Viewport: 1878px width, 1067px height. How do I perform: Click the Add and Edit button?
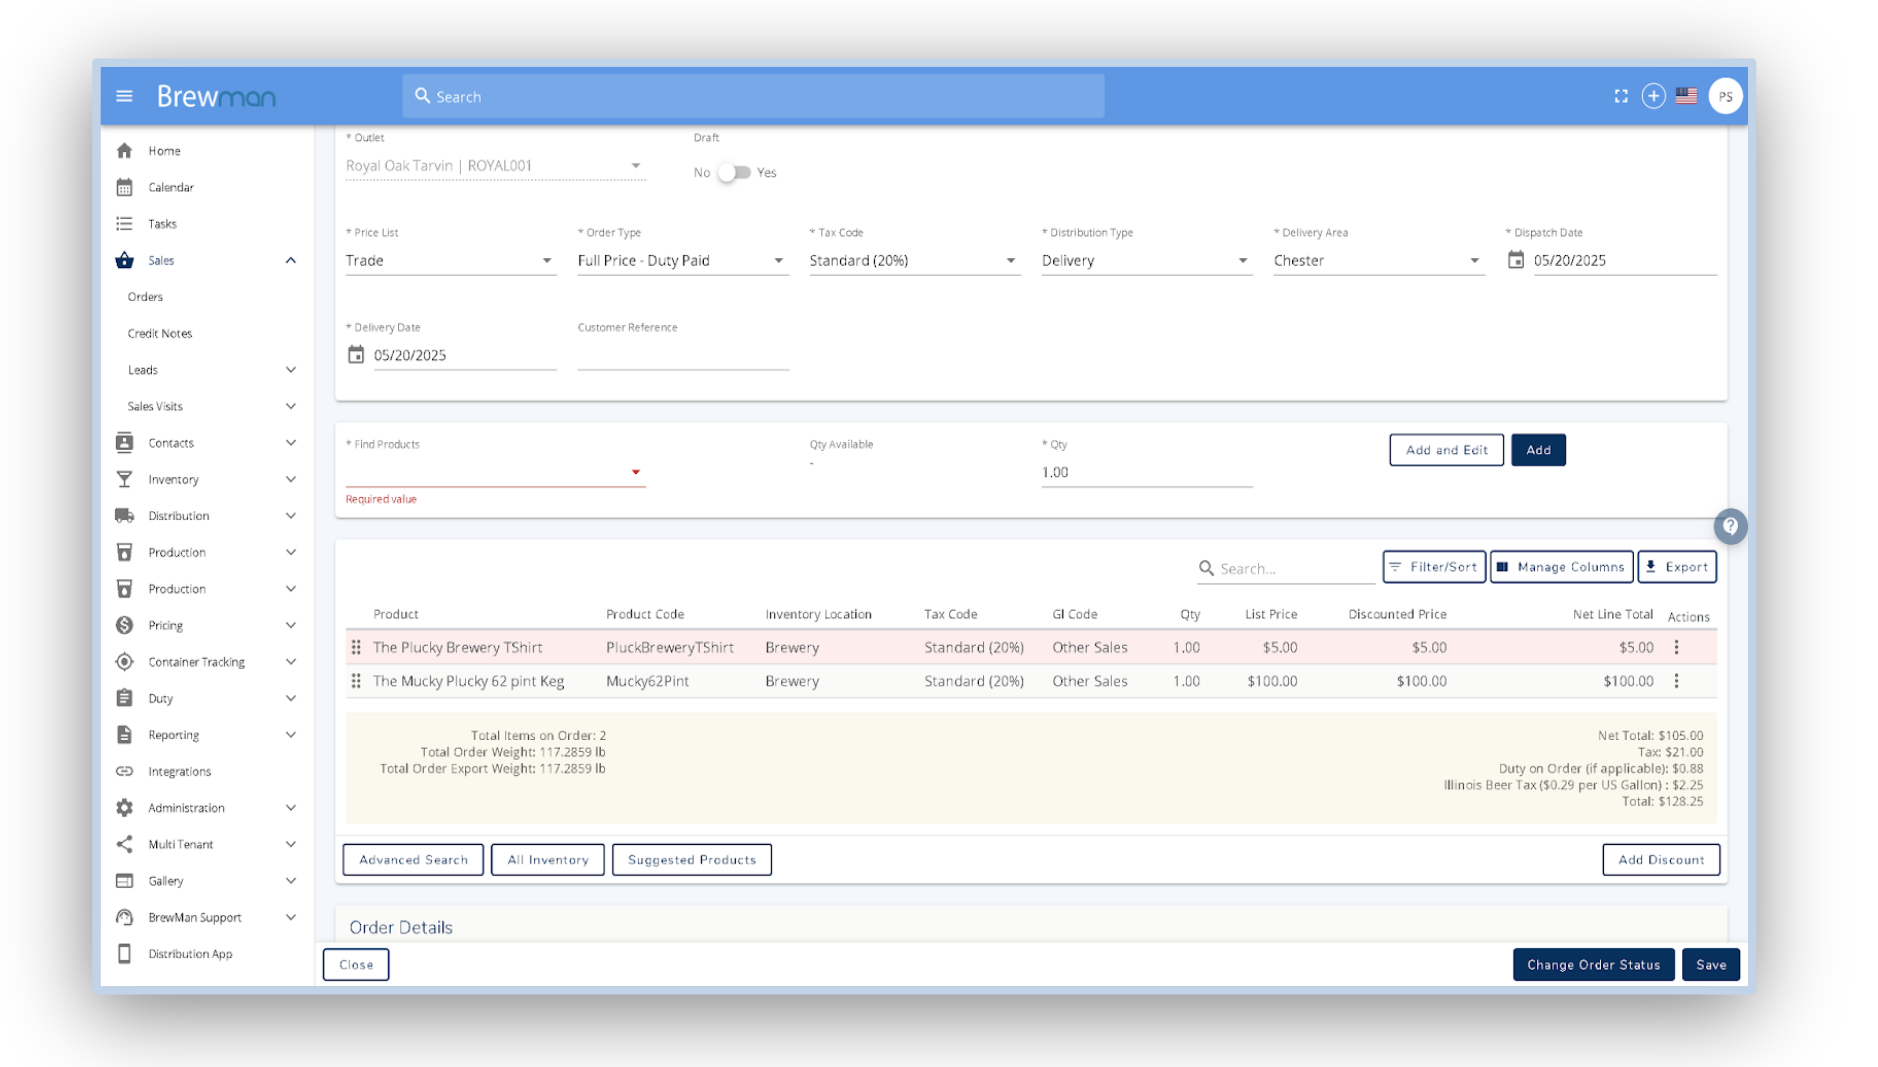pyautogui.click(x=1446, y=450)
